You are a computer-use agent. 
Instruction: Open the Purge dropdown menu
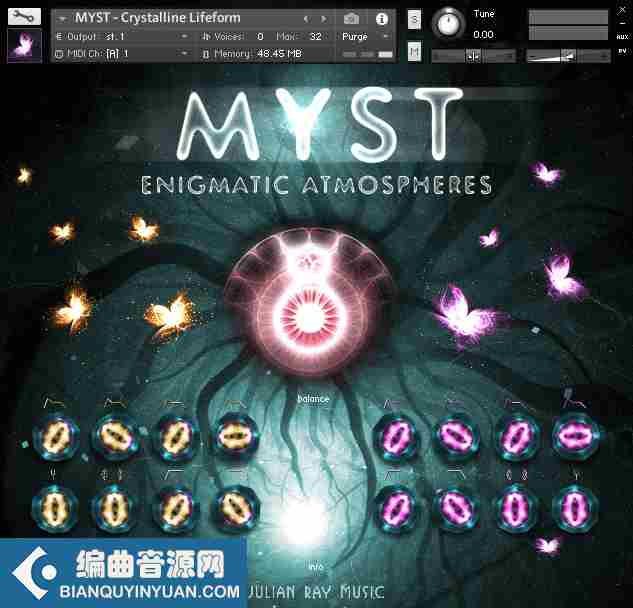(x=366, y=37)
